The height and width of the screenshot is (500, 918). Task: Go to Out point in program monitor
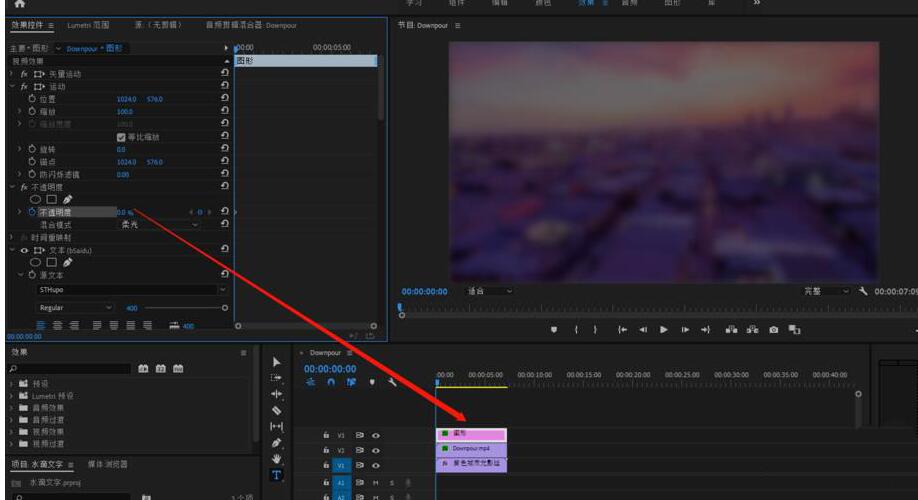coord(705,330)
